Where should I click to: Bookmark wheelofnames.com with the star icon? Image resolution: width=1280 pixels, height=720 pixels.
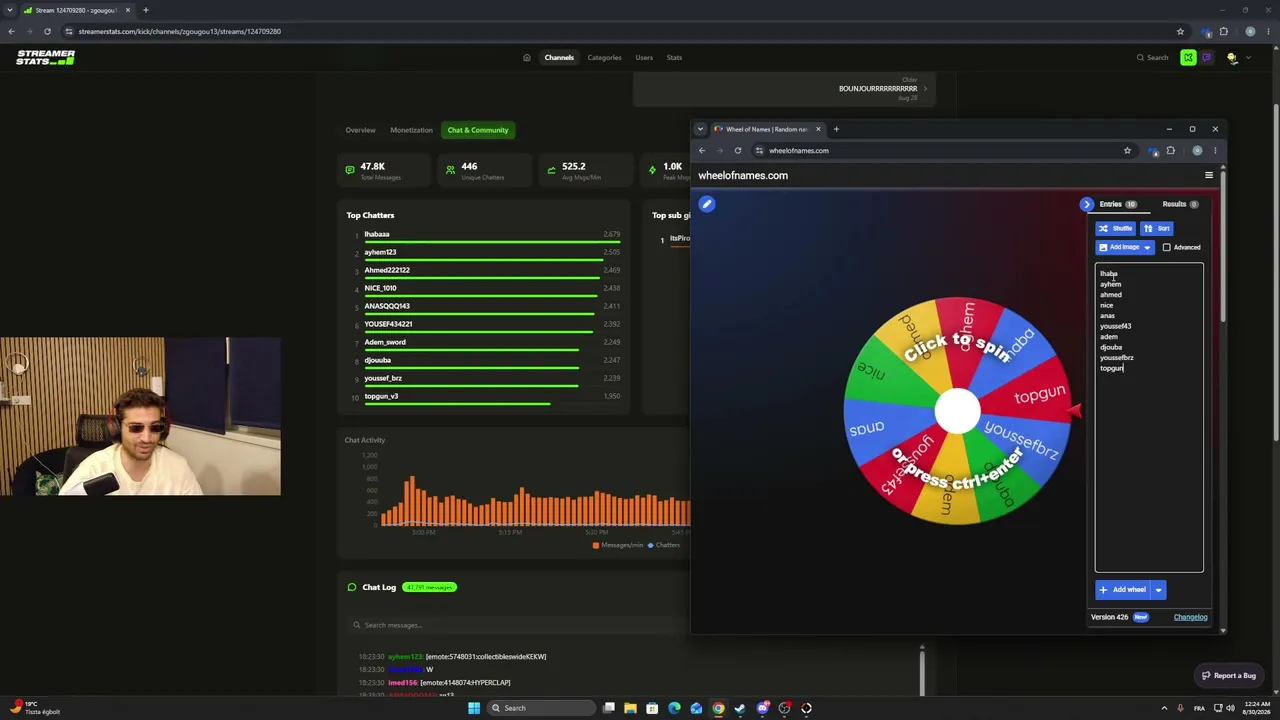(1127, 151)
